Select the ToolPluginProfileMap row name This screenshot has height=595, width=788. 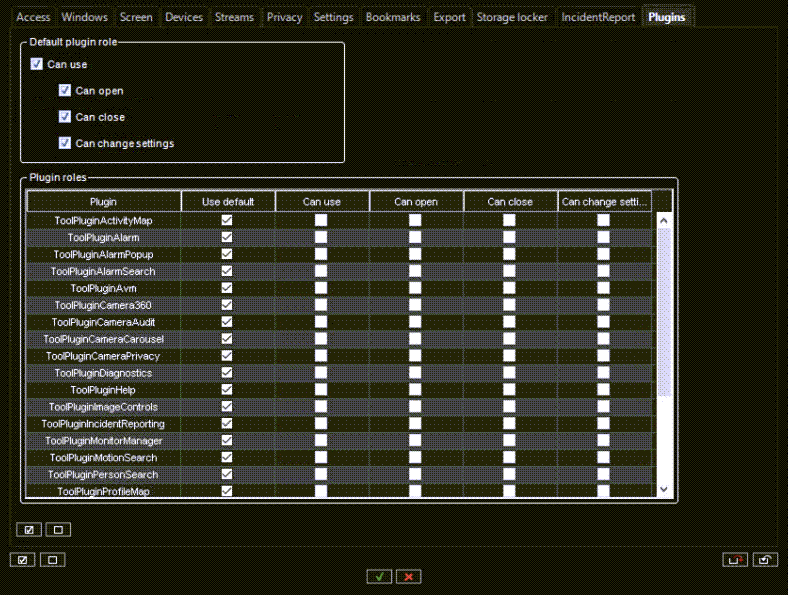pos(104,491)
